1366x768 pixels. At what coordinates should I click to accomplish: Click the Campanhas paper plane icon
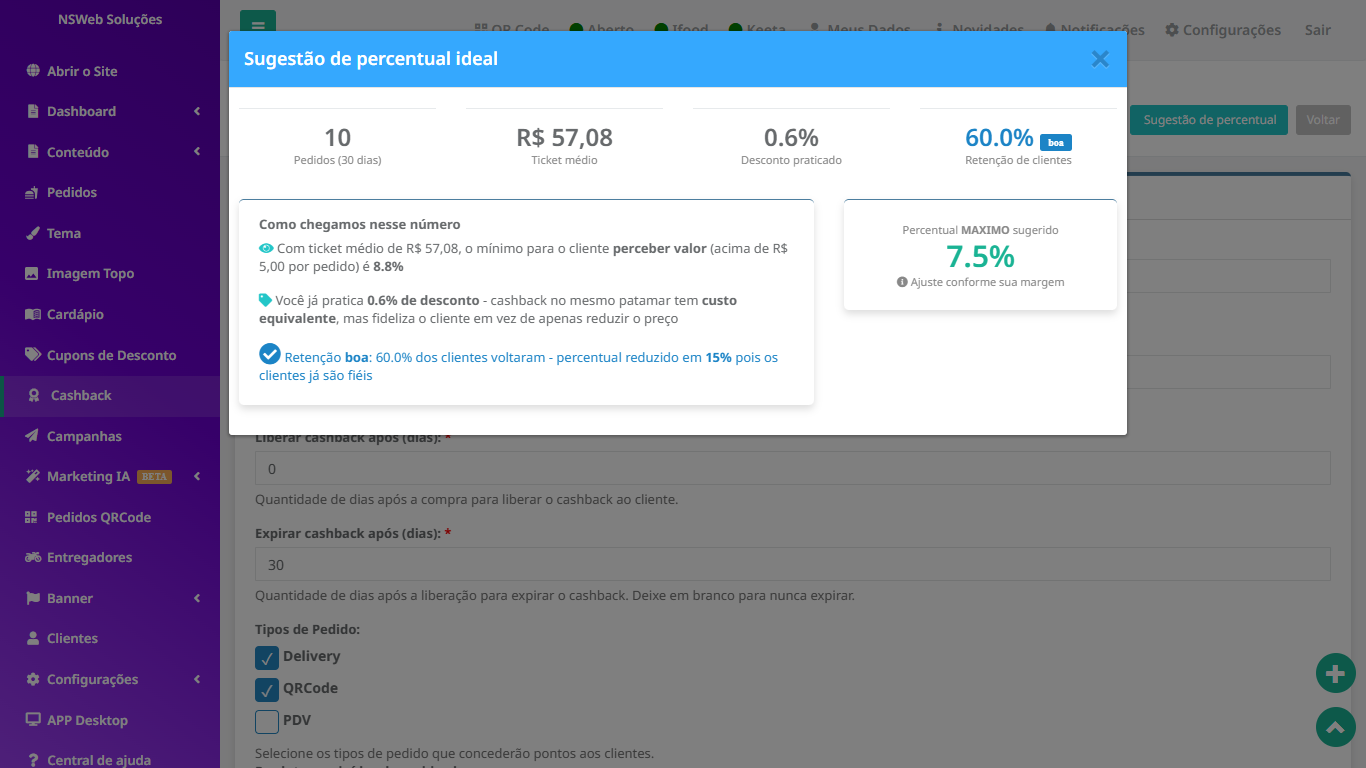32,436
